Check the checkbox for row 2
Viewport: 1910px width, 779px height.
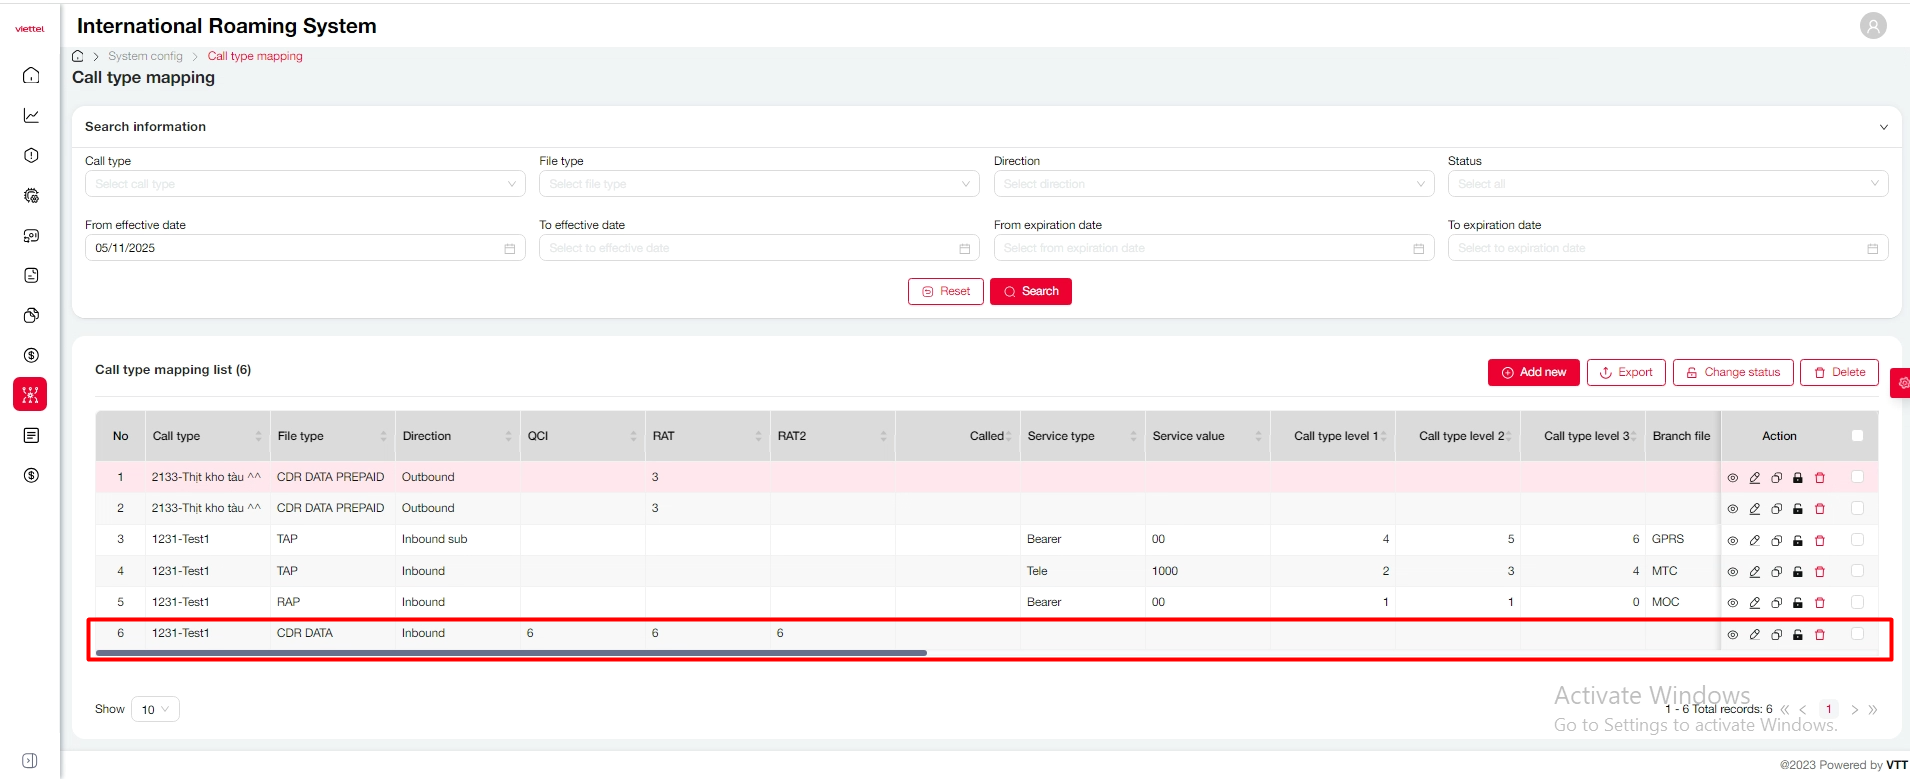1857,508
